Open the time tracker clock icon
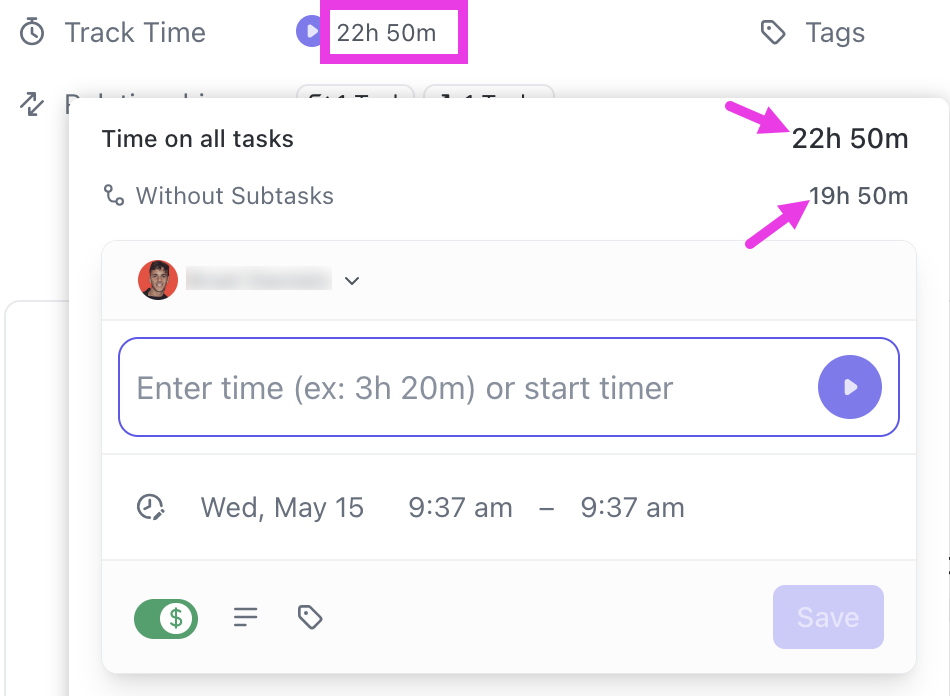950x696 pixels. click(x=151, y=507)
